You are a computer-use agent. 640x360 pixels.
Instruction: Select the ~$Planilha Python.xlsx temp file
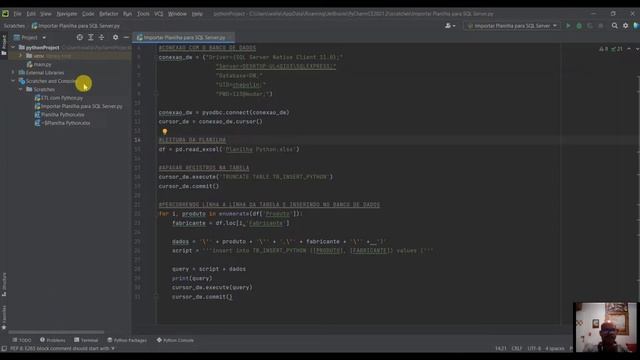62,123
